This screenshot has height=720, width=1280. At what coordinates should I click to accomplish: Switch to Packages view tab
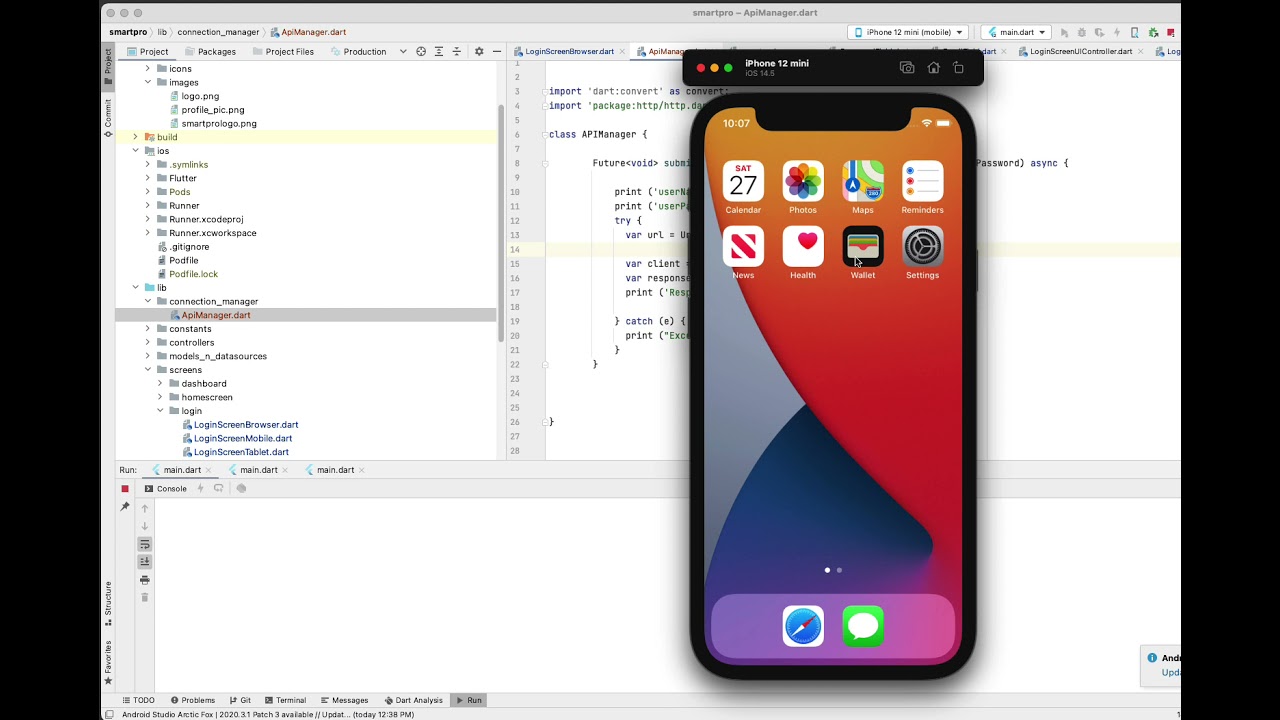[x=209, y=51]
